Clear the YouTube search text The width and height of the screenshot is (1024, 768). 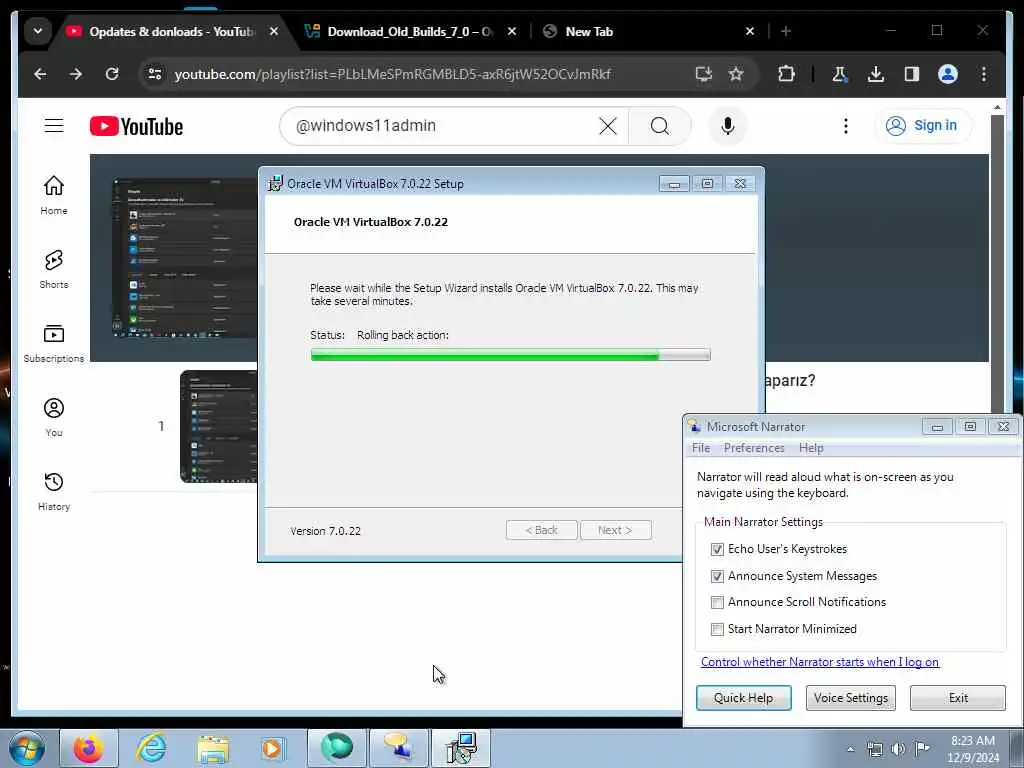point(607,126)
